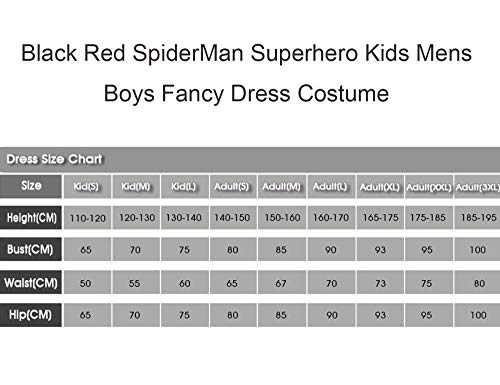Select the Size row label cell
The image size is (500, 385).
click(x=31, y=186)
